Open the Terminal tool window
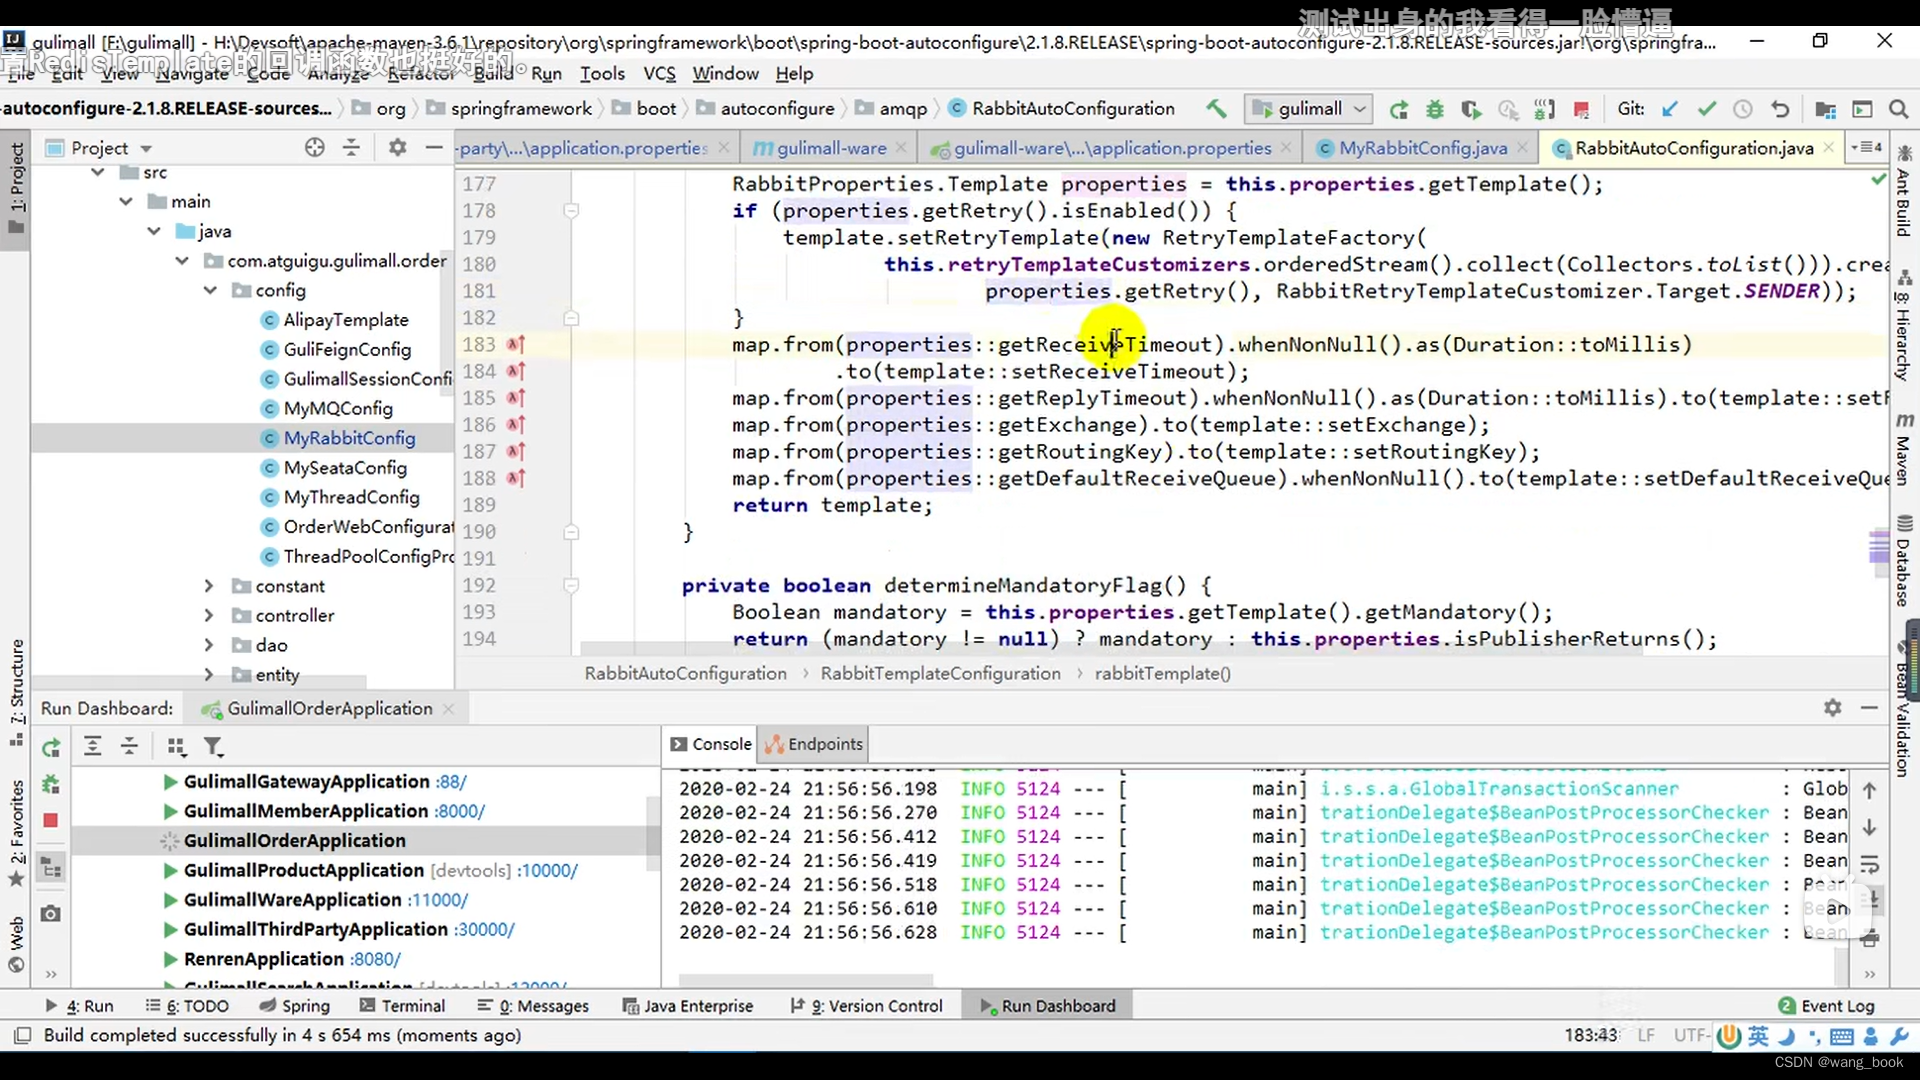1920x1080 pixels. tap(402, 1006)
